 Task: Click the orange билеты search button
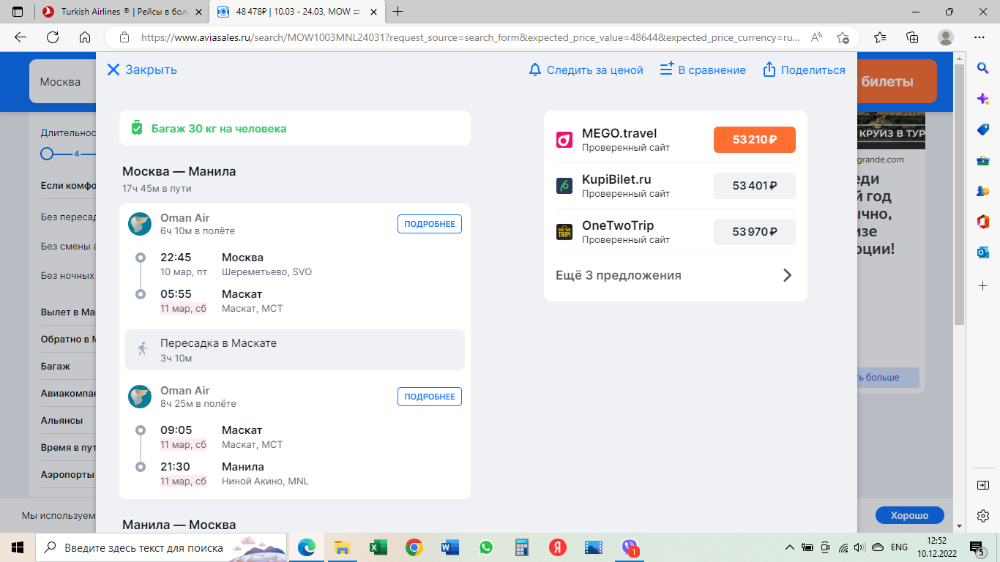point(897,81)
